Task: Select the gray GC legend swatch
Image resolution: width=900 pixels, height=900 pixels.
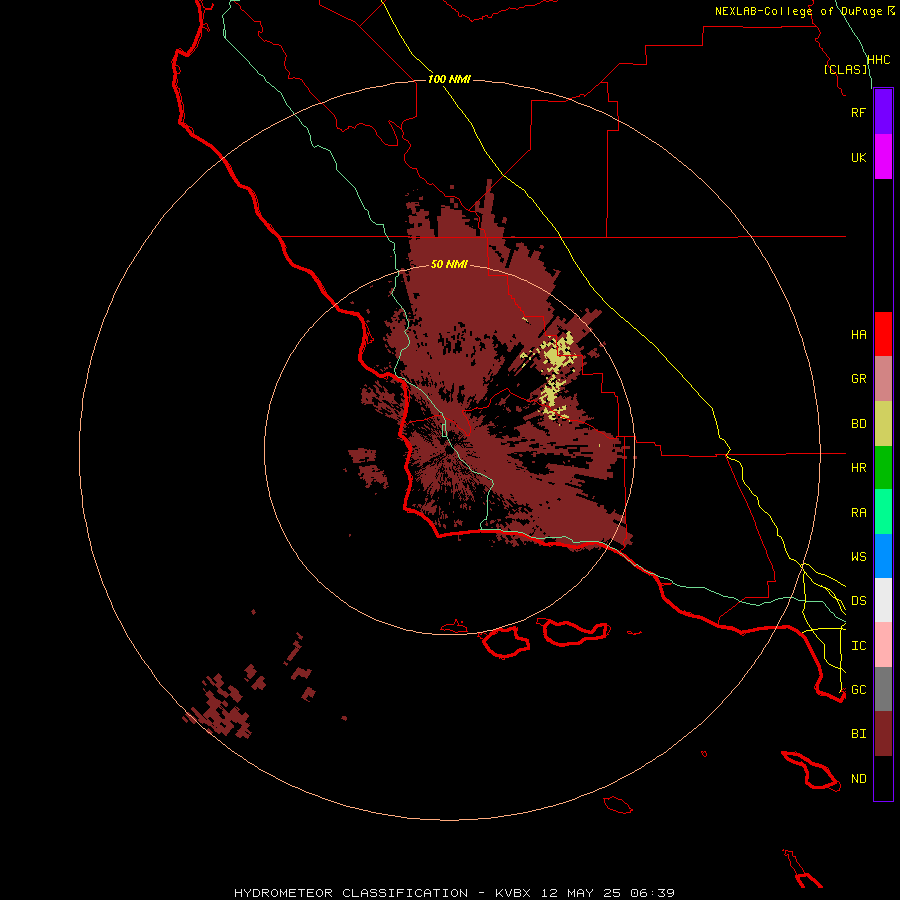Action: (x=883, y=689)
